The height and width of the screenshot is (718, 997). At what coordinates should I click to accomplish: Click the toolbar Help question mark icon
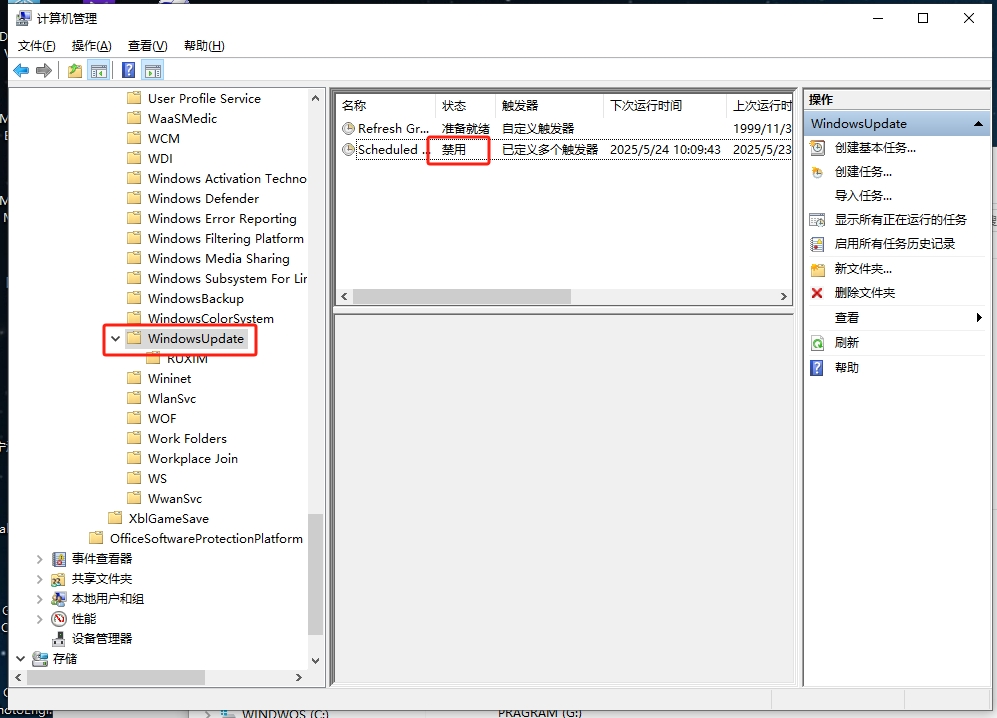pyautogui.click(x=128, y=70)
